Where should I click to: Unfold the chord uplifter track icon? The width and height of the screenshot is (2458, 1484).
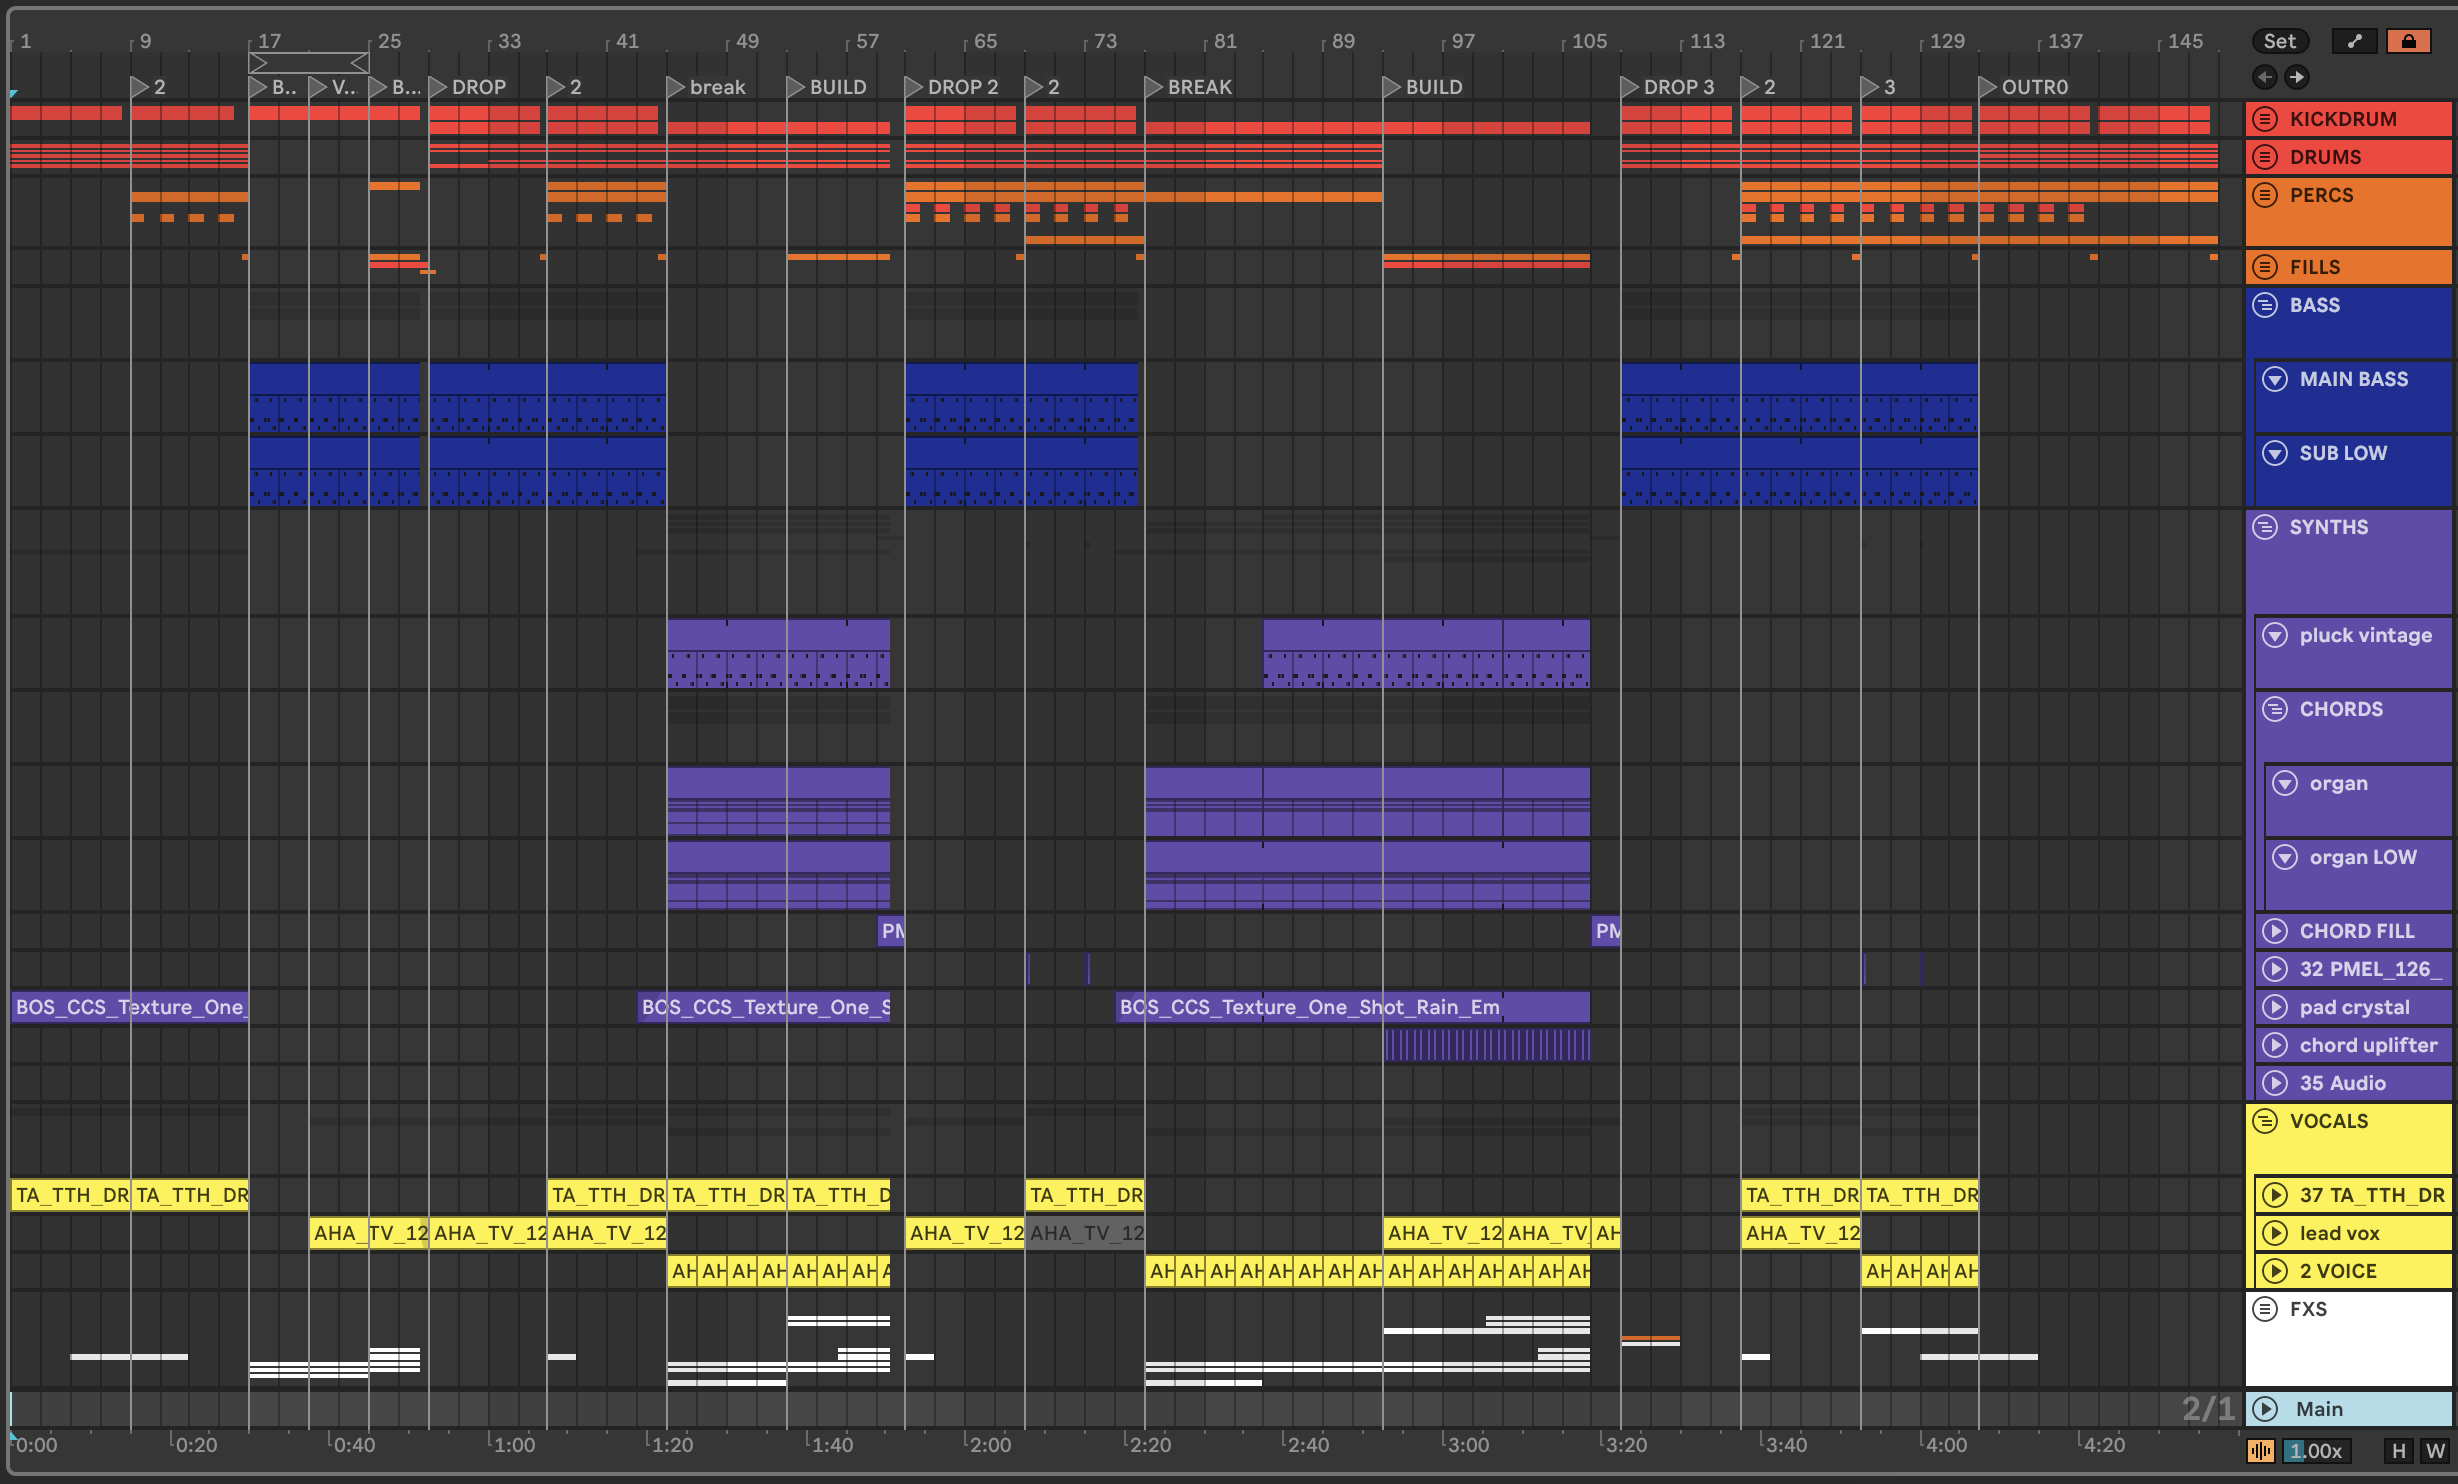2276,1045
